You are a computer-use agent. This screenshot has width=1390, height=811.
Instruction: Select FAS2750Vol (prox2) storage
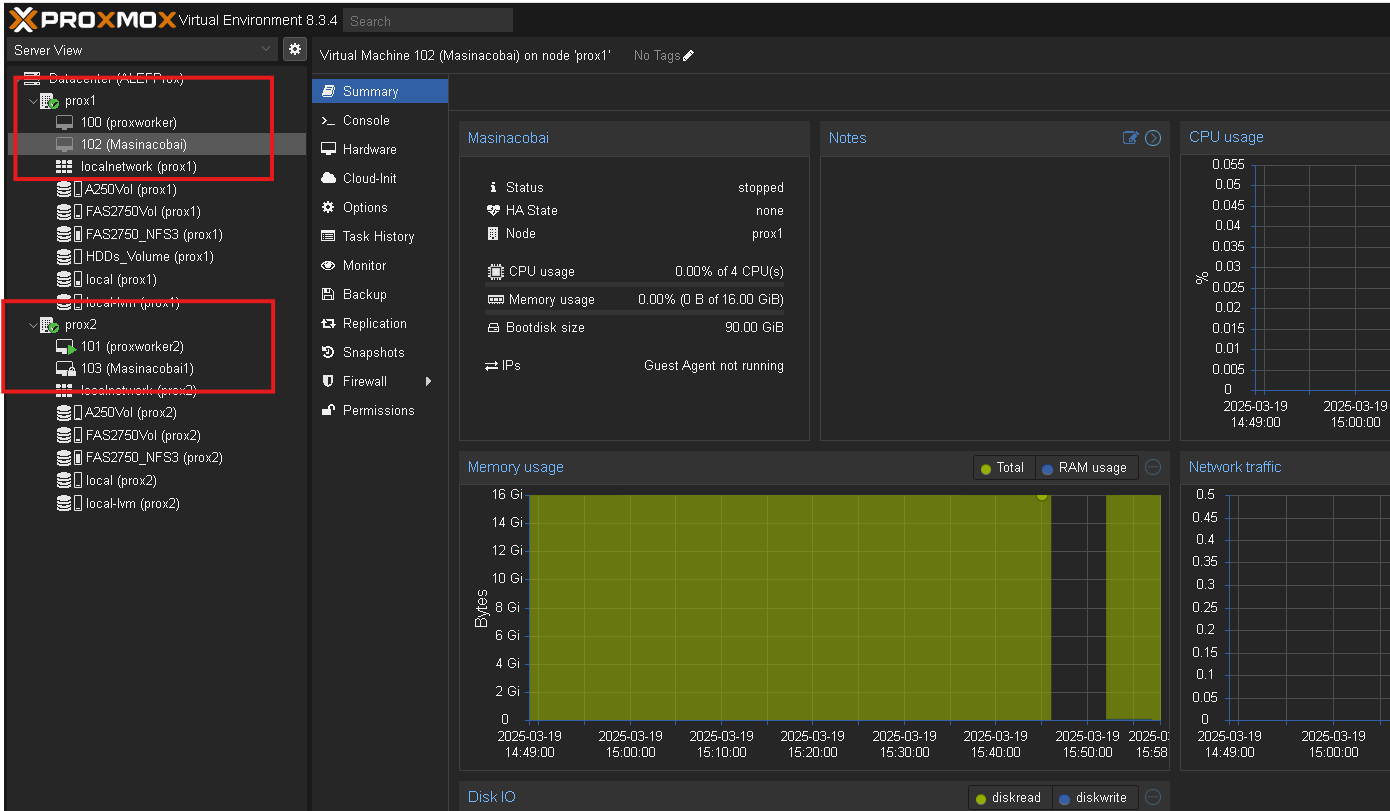click(143, 436)
